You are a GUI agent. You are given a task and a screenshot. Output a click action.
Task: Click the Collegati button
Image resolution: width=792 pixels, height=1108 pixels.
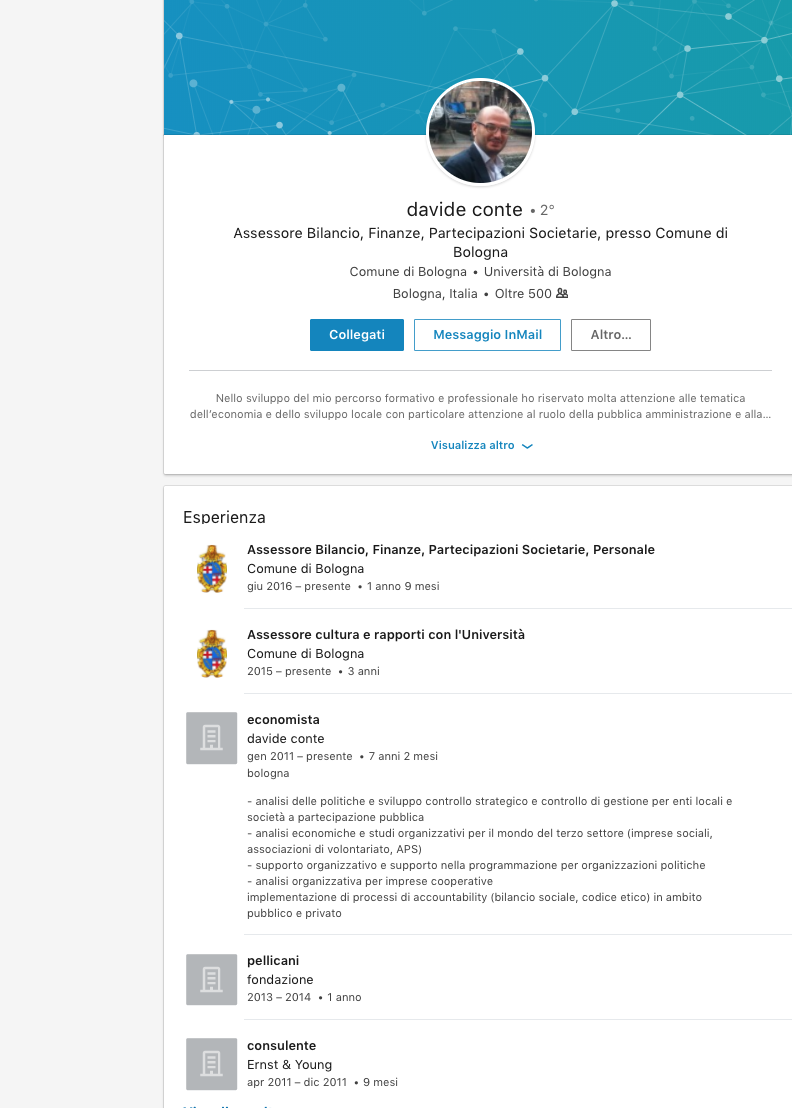point(357,335)
